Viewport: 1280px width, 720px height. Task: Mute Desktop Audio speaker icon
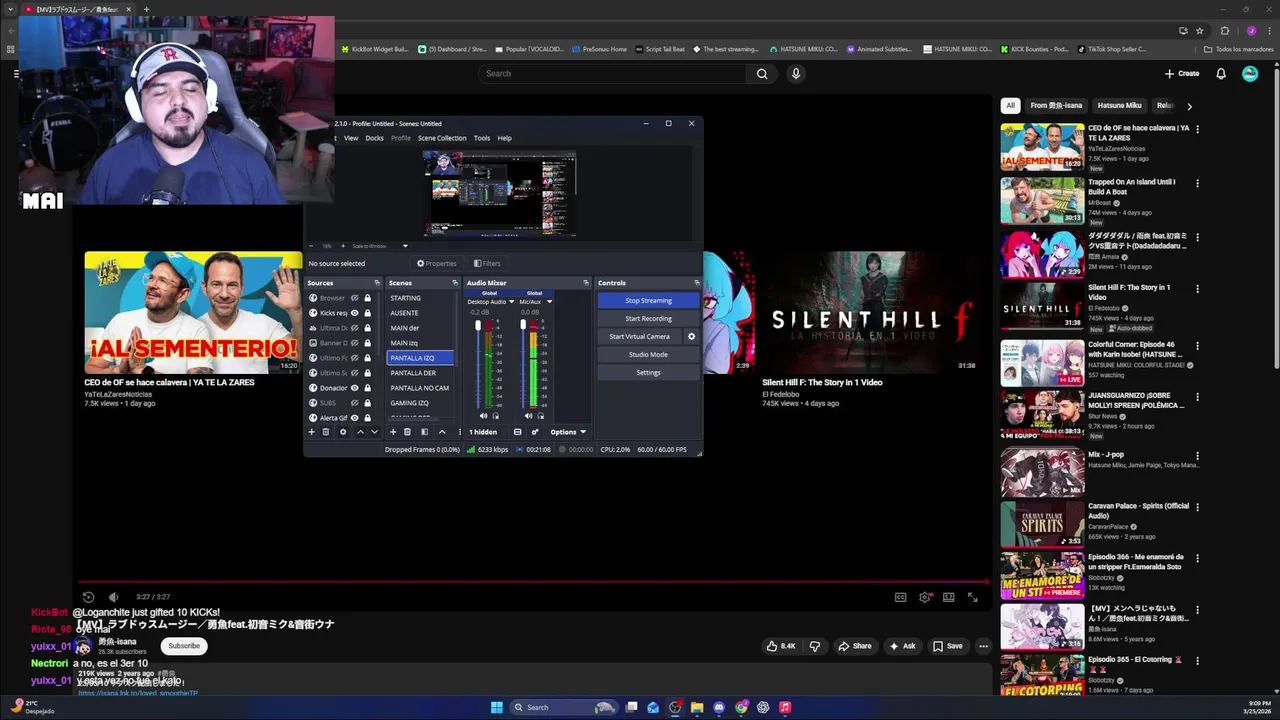pyautogui.click(x=483, y=415)
